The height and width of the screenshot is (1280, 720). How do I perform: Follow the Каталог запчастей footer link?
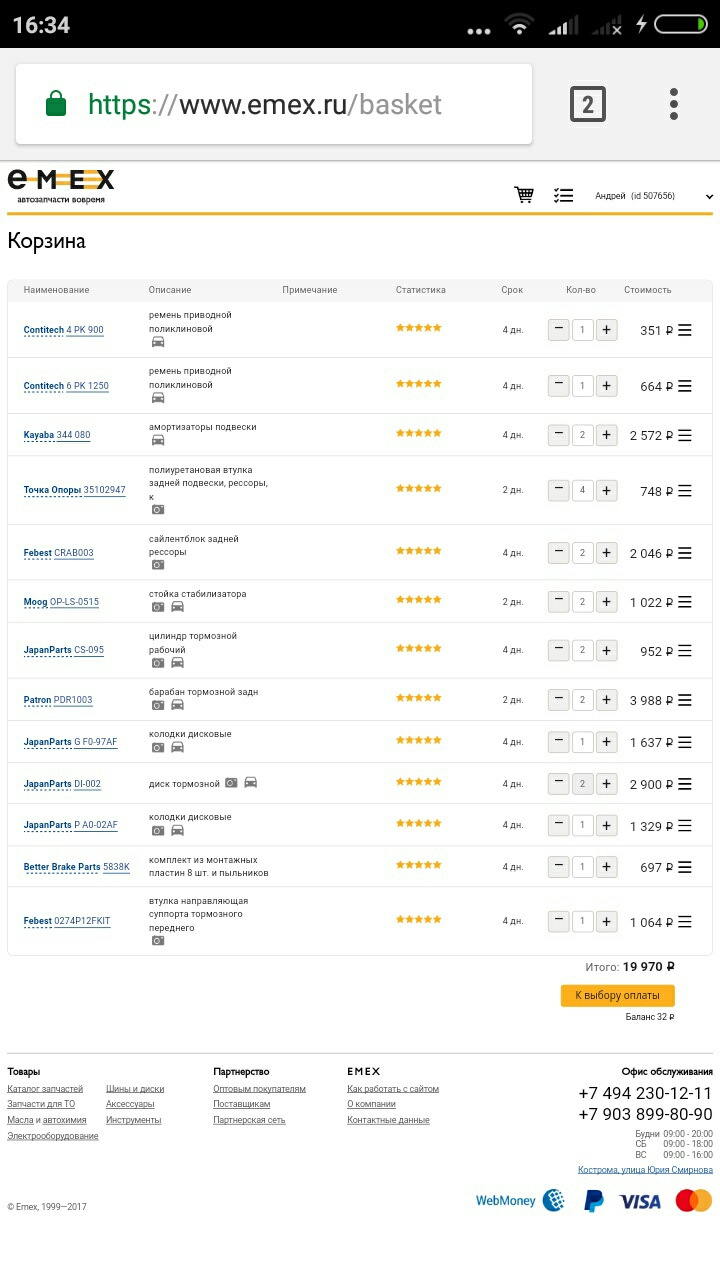[x=45, y=1089]
